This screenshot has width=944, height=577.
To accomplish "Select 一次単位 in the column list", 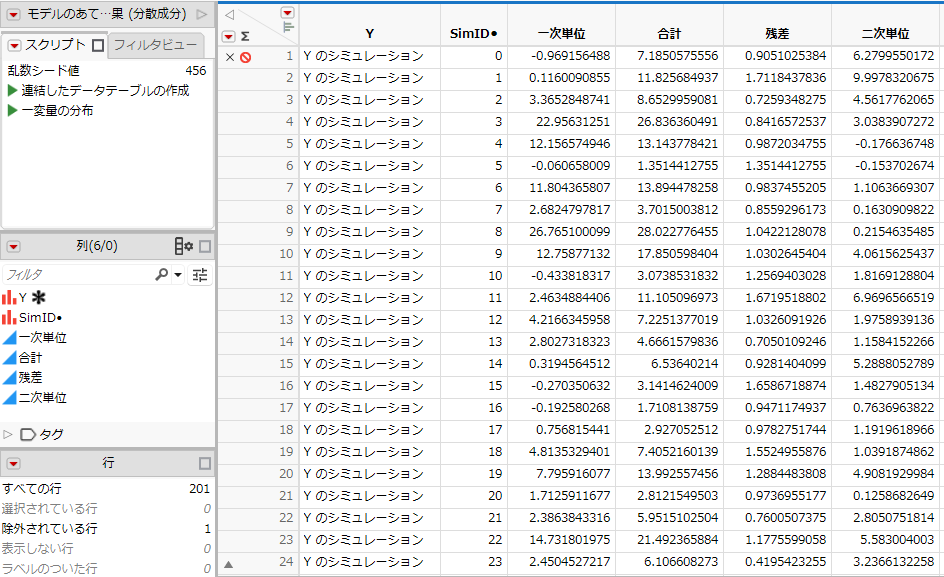I will click(42, 337).
